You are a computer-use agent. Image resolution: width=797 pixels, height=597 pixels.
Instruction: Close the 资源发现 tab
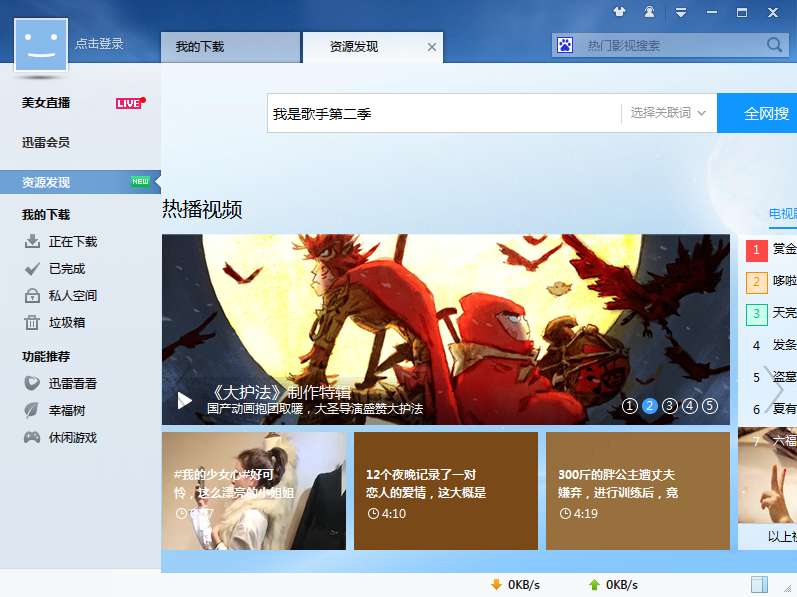tap(432, 47)
